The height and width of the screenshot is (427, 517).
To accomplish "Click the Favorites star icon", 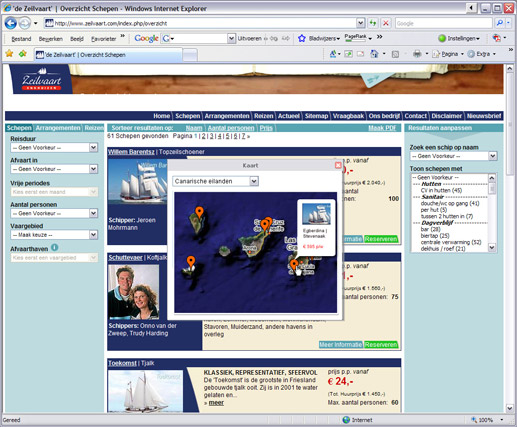I will pos(9,54).
